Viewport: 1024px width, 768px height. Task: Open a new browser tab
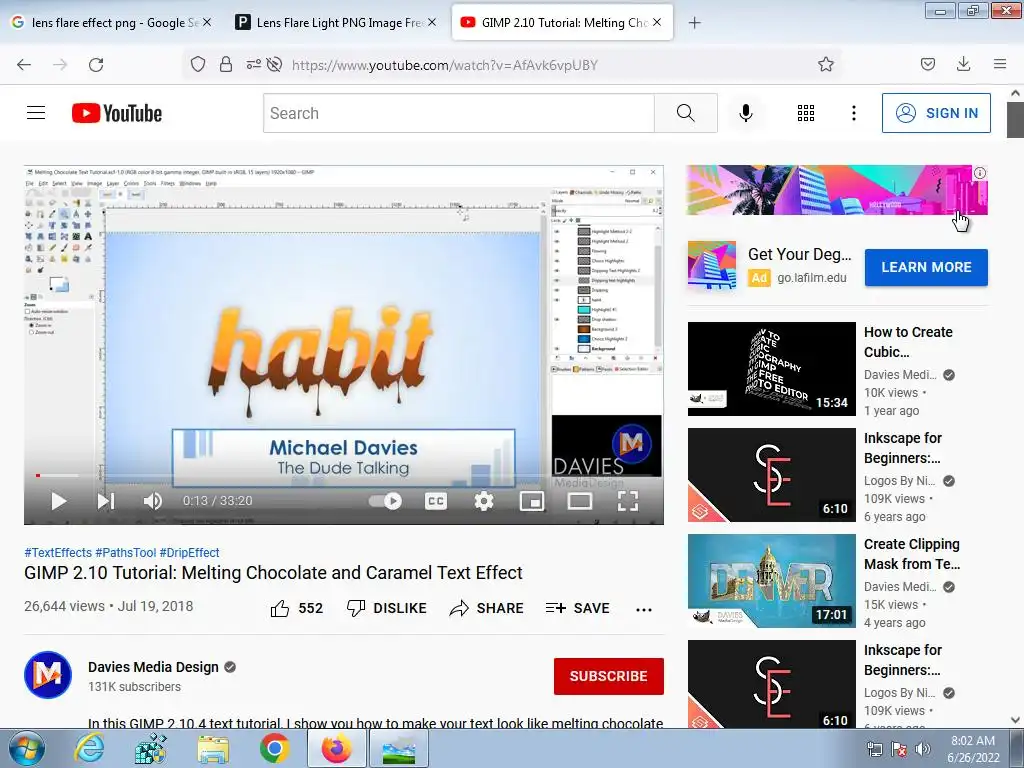pyautogui.click(x=694, y=23)
